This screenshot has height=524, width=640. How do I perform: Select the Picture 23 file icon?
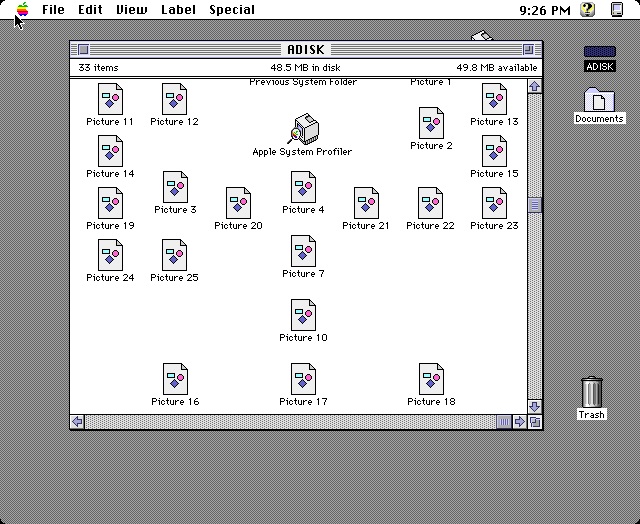coord(494,203)
